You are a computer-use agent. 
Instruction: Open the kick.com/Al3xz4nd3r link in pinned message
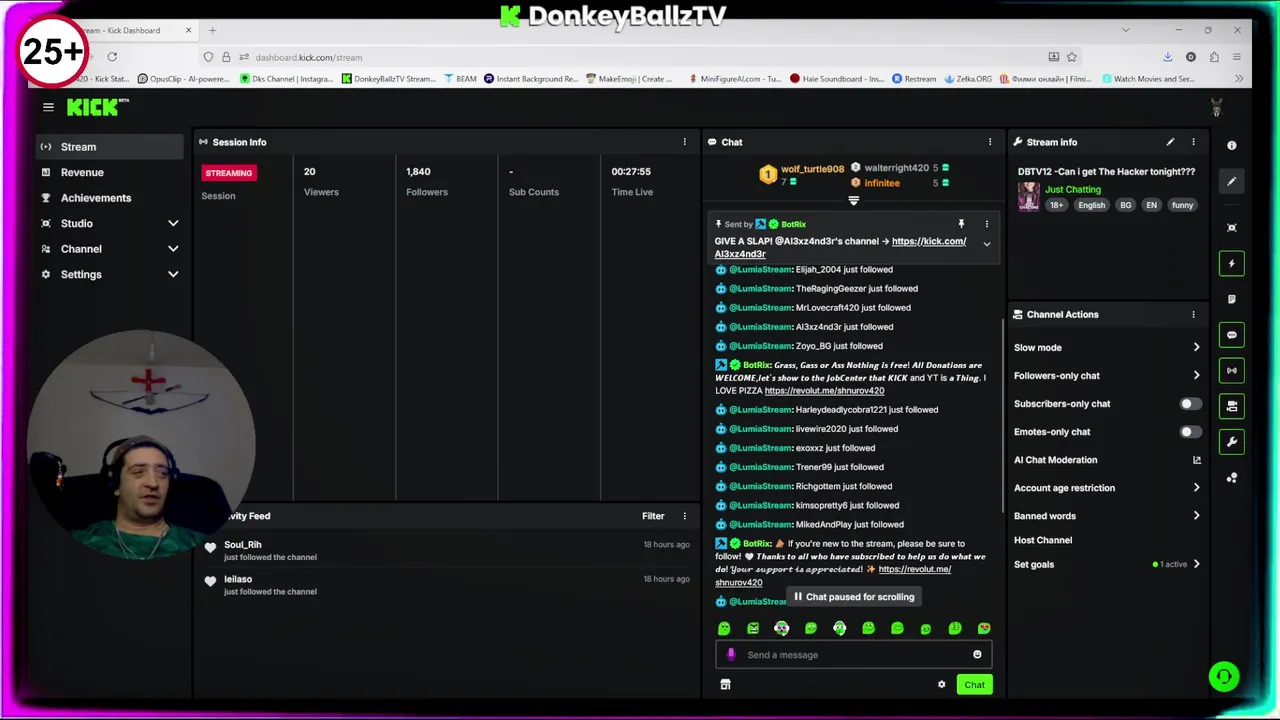840,248
